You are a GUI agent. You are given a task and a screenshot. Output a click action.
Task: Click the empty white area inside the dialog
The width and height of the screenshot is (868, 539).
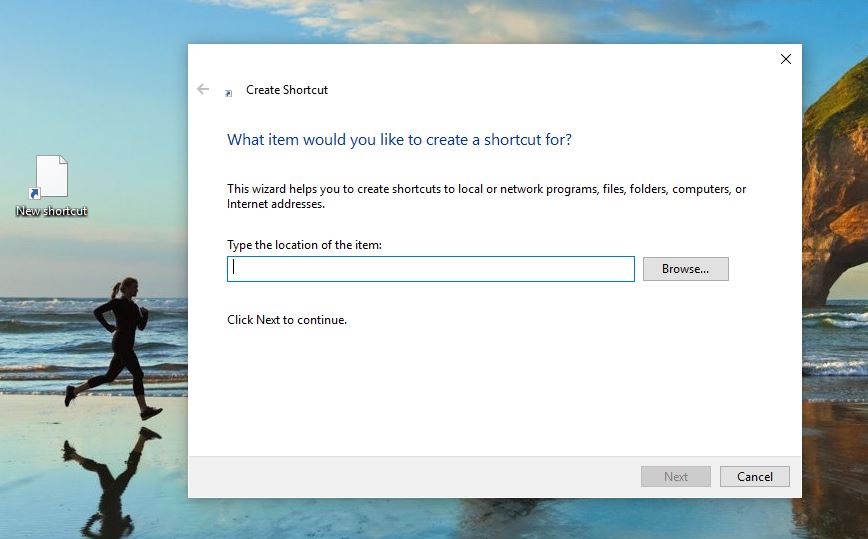point(500,390)
